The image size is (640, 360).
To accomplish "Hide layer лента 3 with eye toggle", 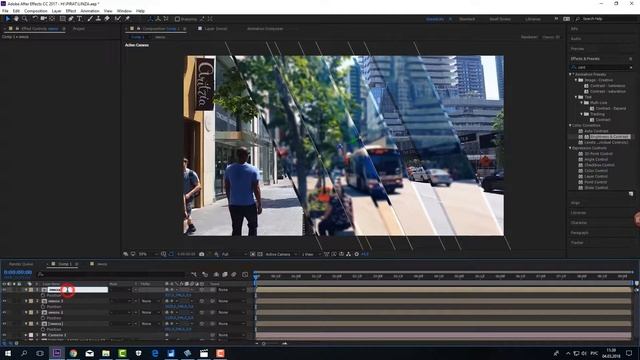I will (4, 301).
